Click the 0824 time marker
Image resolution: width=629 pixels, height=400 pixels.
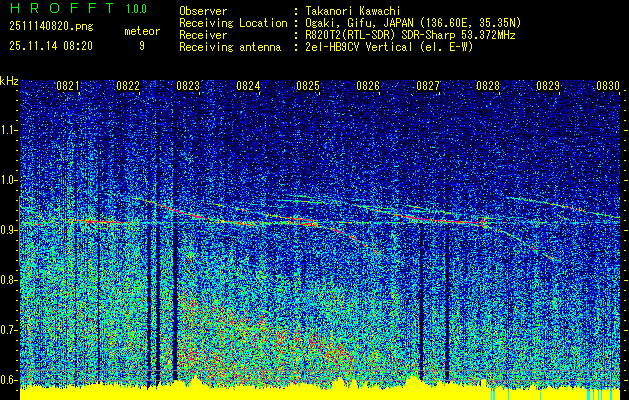pyautogui.click(x=248, y=85)
